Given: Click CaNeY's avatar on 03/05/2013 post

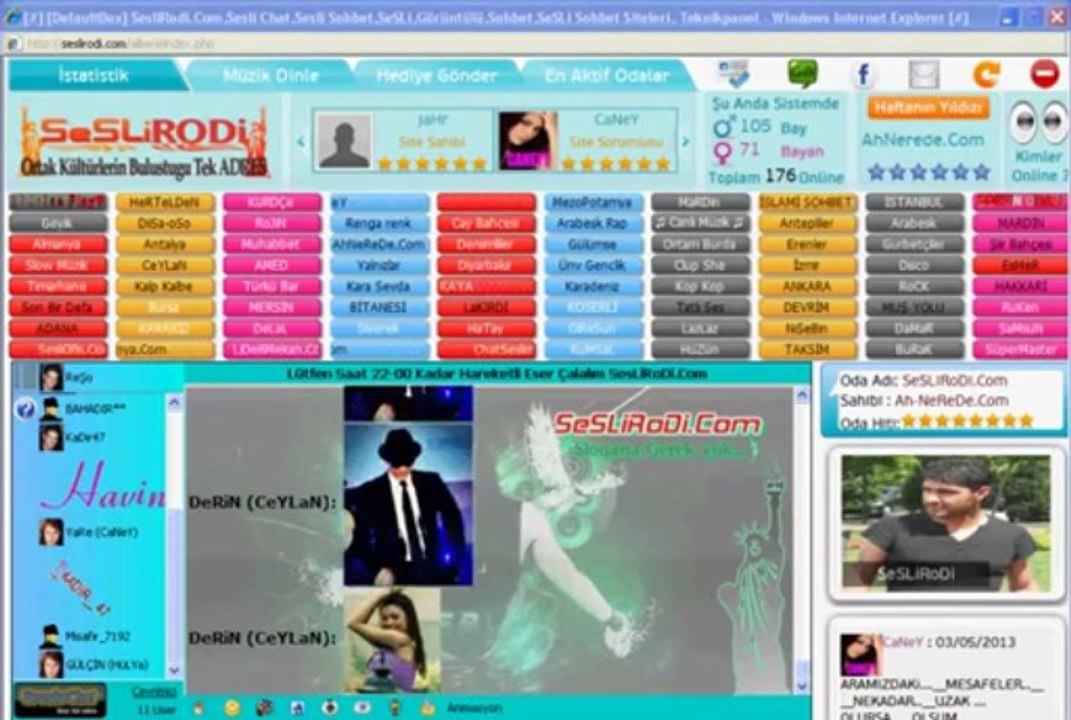Looking at the screenshot, I should (x=859, y=654).
